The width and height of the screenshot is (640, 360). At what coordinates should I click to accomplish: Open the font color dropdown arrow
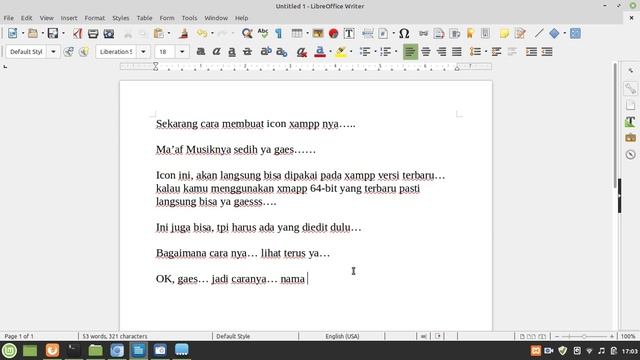(x=330, y=52)
